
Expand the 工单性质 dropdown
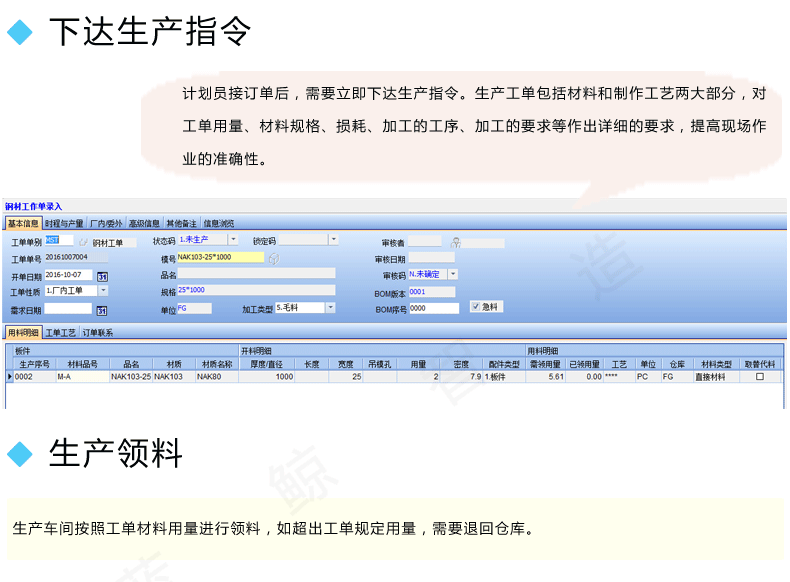[103, 291]
